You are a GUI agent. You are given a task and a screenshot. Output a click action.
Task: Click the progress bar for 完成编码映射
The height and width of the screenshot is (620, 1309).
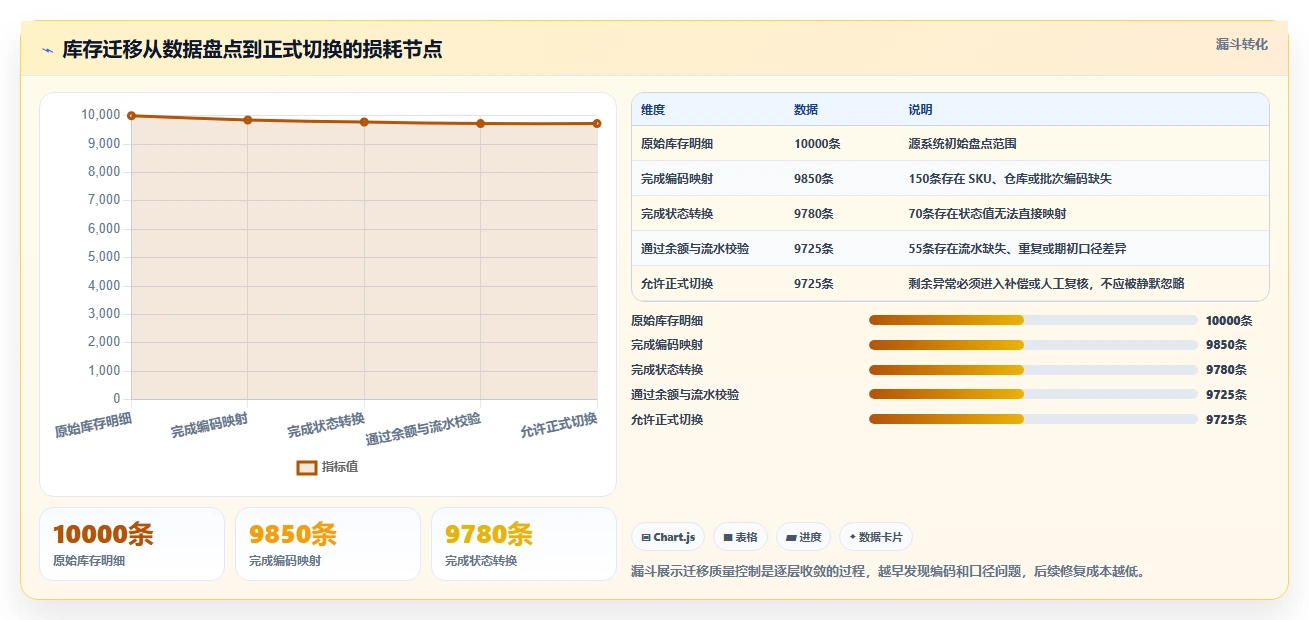pyautogui.click(x=1033, y=345)
